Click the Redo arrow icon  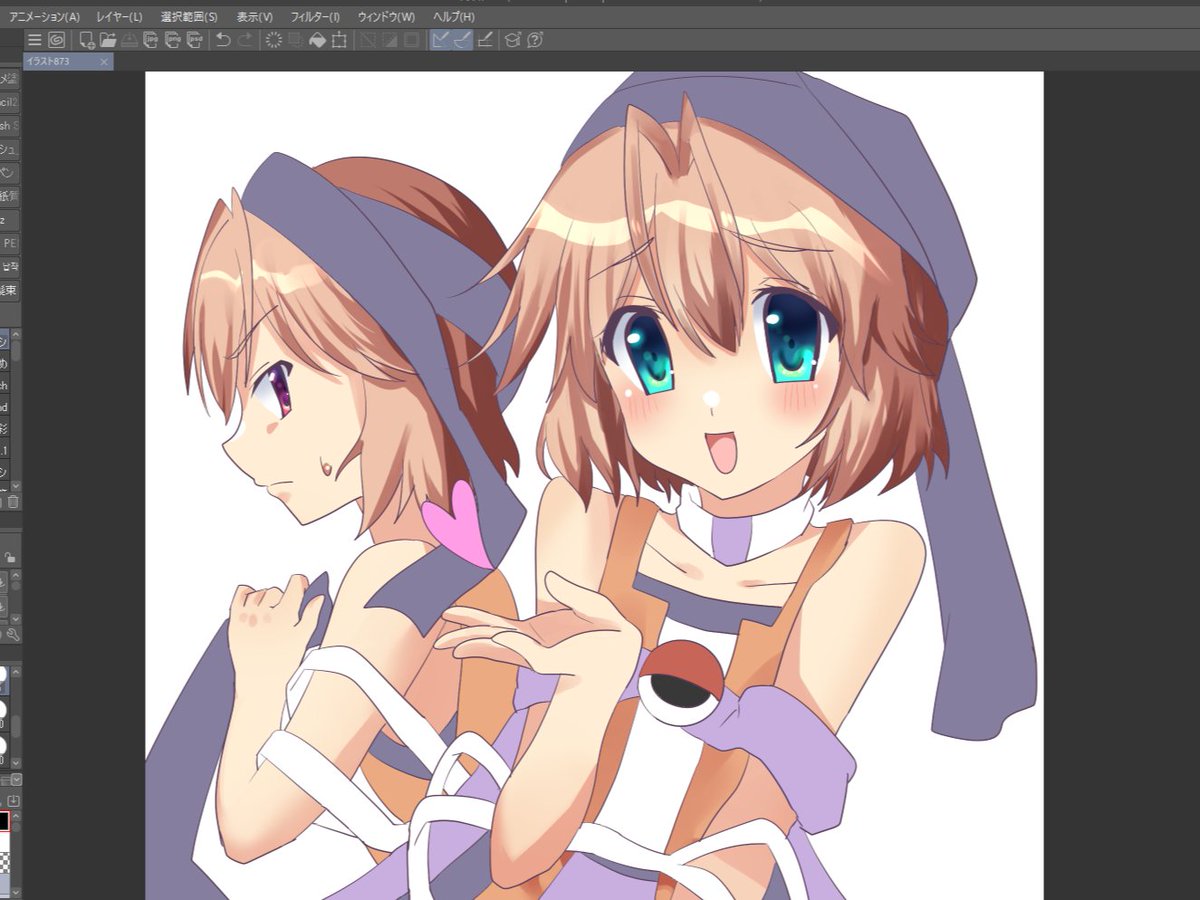(245, 40)
